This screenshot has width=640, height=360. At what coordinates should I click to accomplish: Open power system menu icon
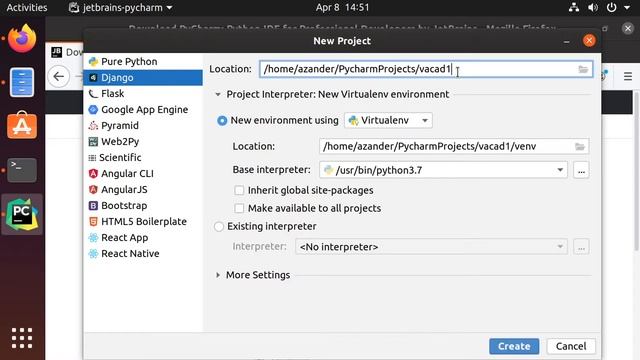click(x=611, y=7)
